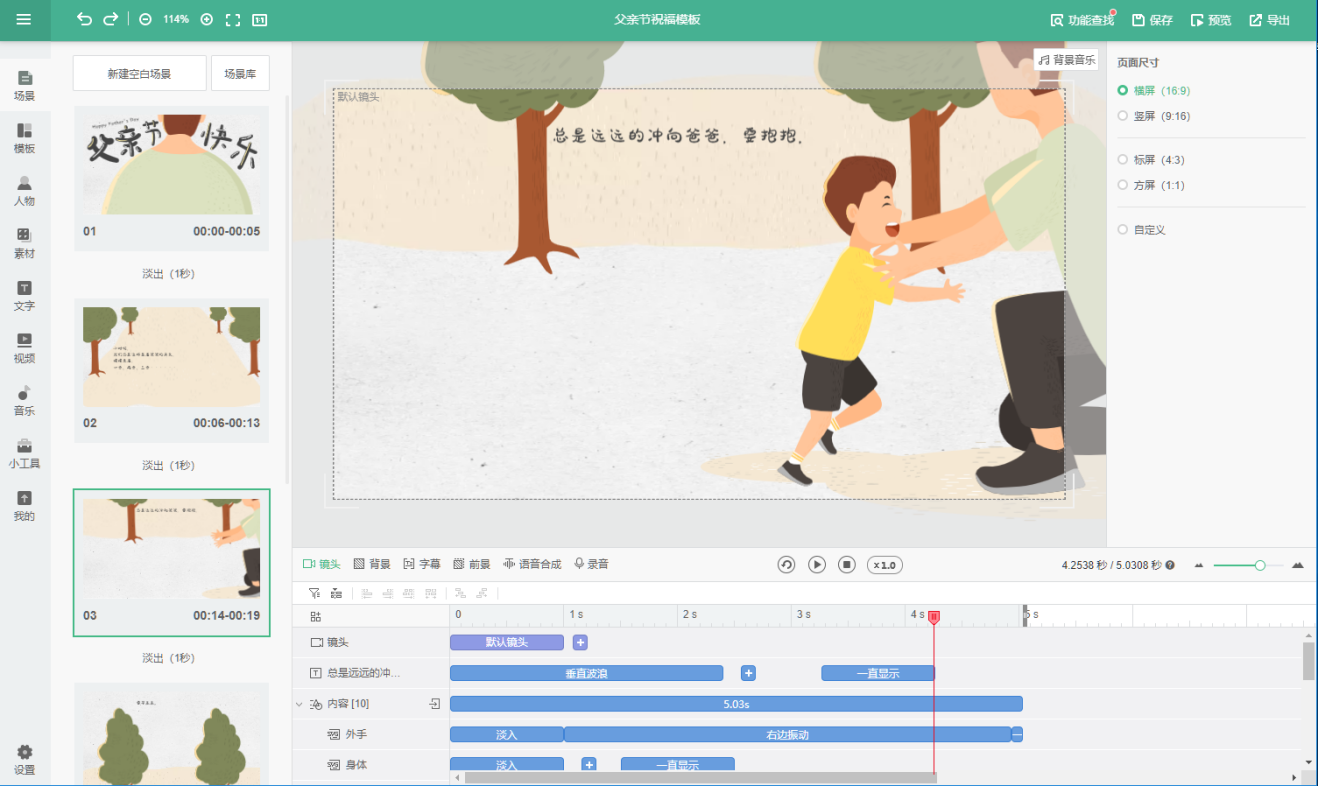Add animation plus after 垂直波浪

pyautogui.click(x=748, y=673)
